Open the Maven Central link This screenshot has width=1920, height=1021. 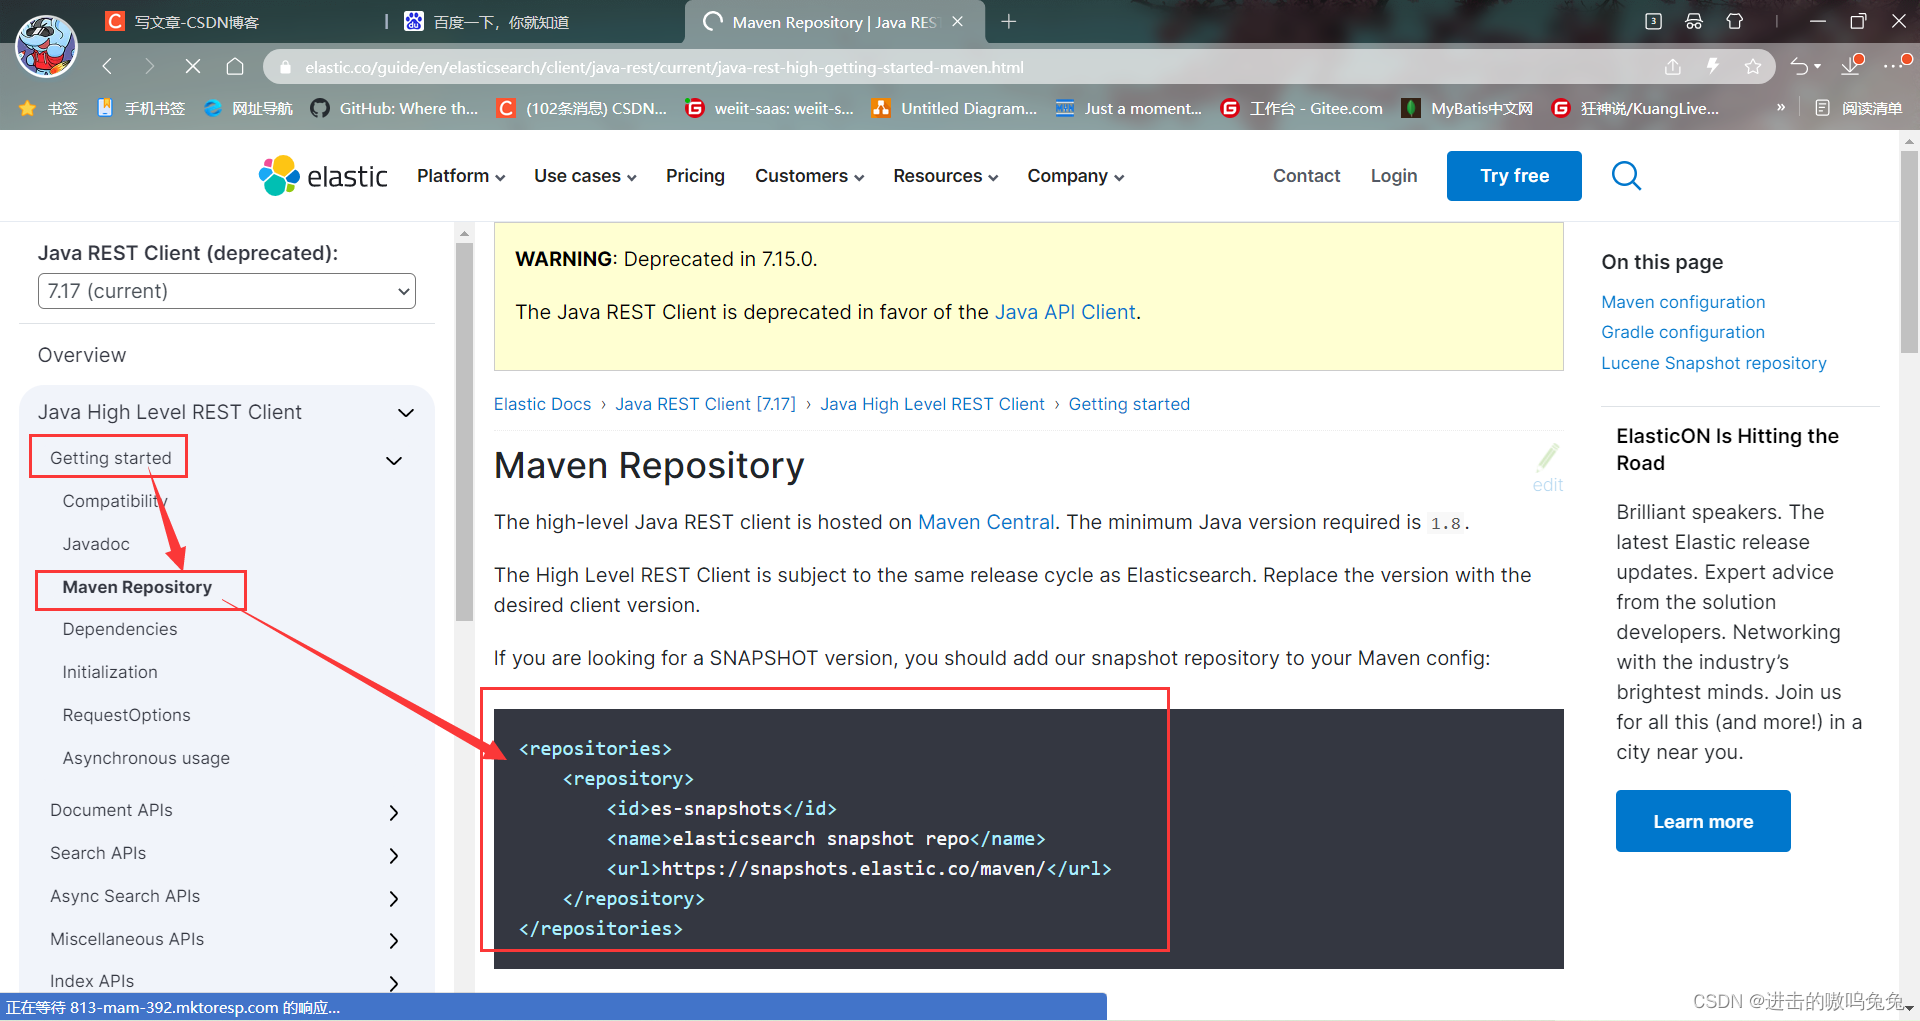coord(986,522)
